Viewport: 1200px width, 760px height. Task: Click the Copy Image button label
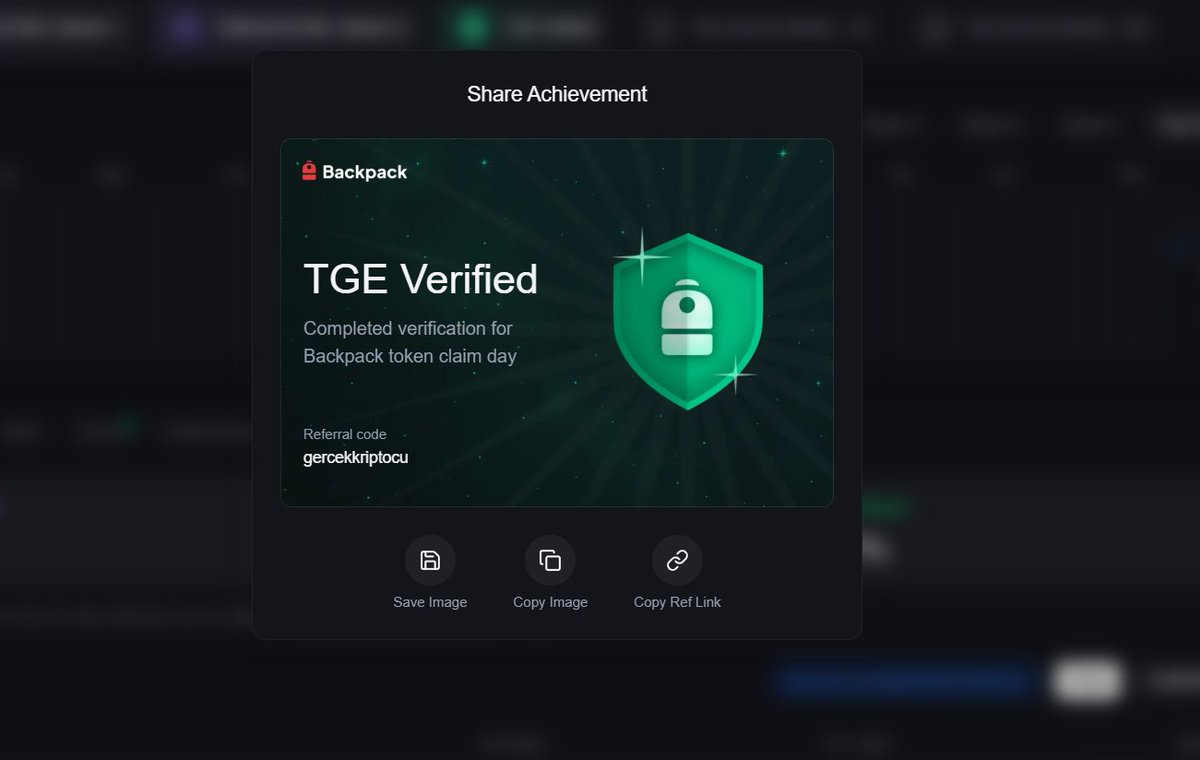(x=550, y=601)
